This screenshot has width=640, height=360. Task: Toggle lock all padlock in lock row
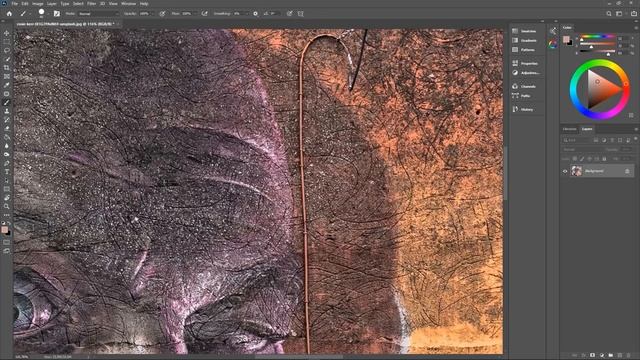point(604,158)
